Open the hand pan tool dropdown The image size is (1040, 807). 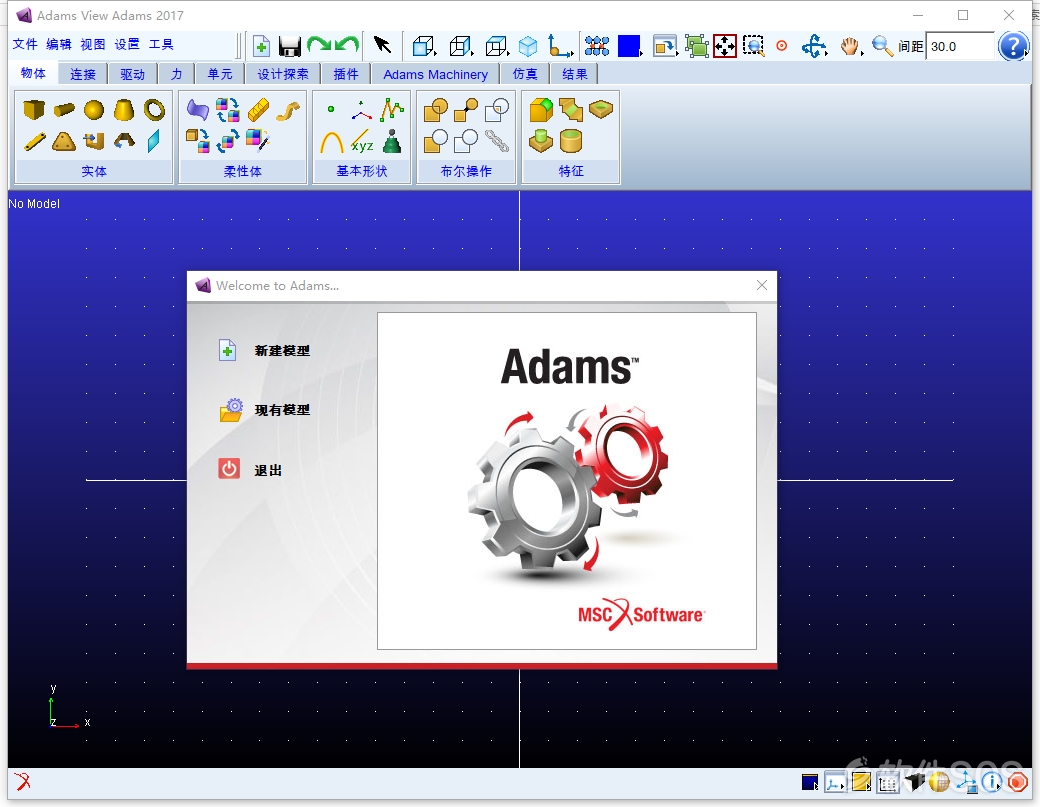(x=851, y=46)
